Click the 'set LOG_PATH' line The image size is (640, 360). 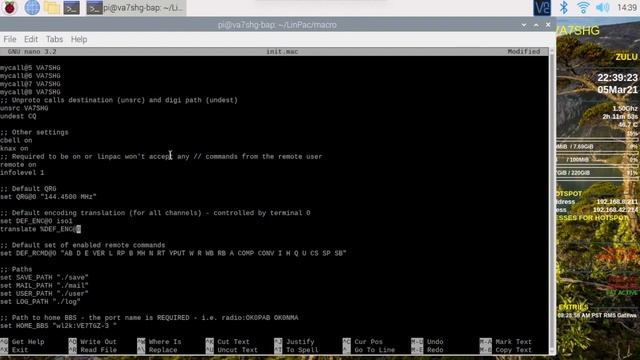click(x=40, y=302)
